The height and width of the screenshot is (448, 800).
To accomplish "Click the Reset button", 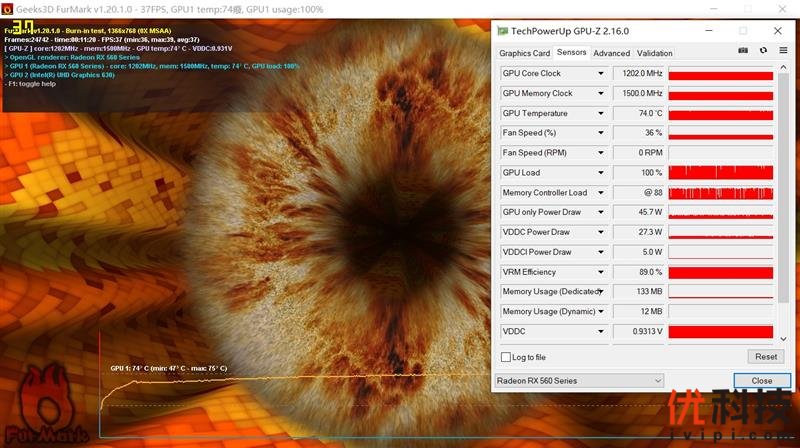I will point(766,357).
